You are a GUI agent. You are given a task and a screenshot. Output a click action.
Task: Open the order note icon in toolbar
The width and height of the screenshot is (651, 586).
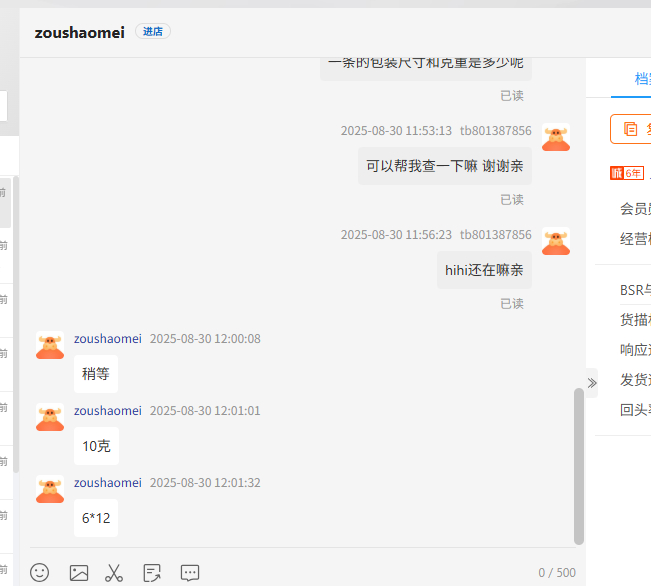152,572
